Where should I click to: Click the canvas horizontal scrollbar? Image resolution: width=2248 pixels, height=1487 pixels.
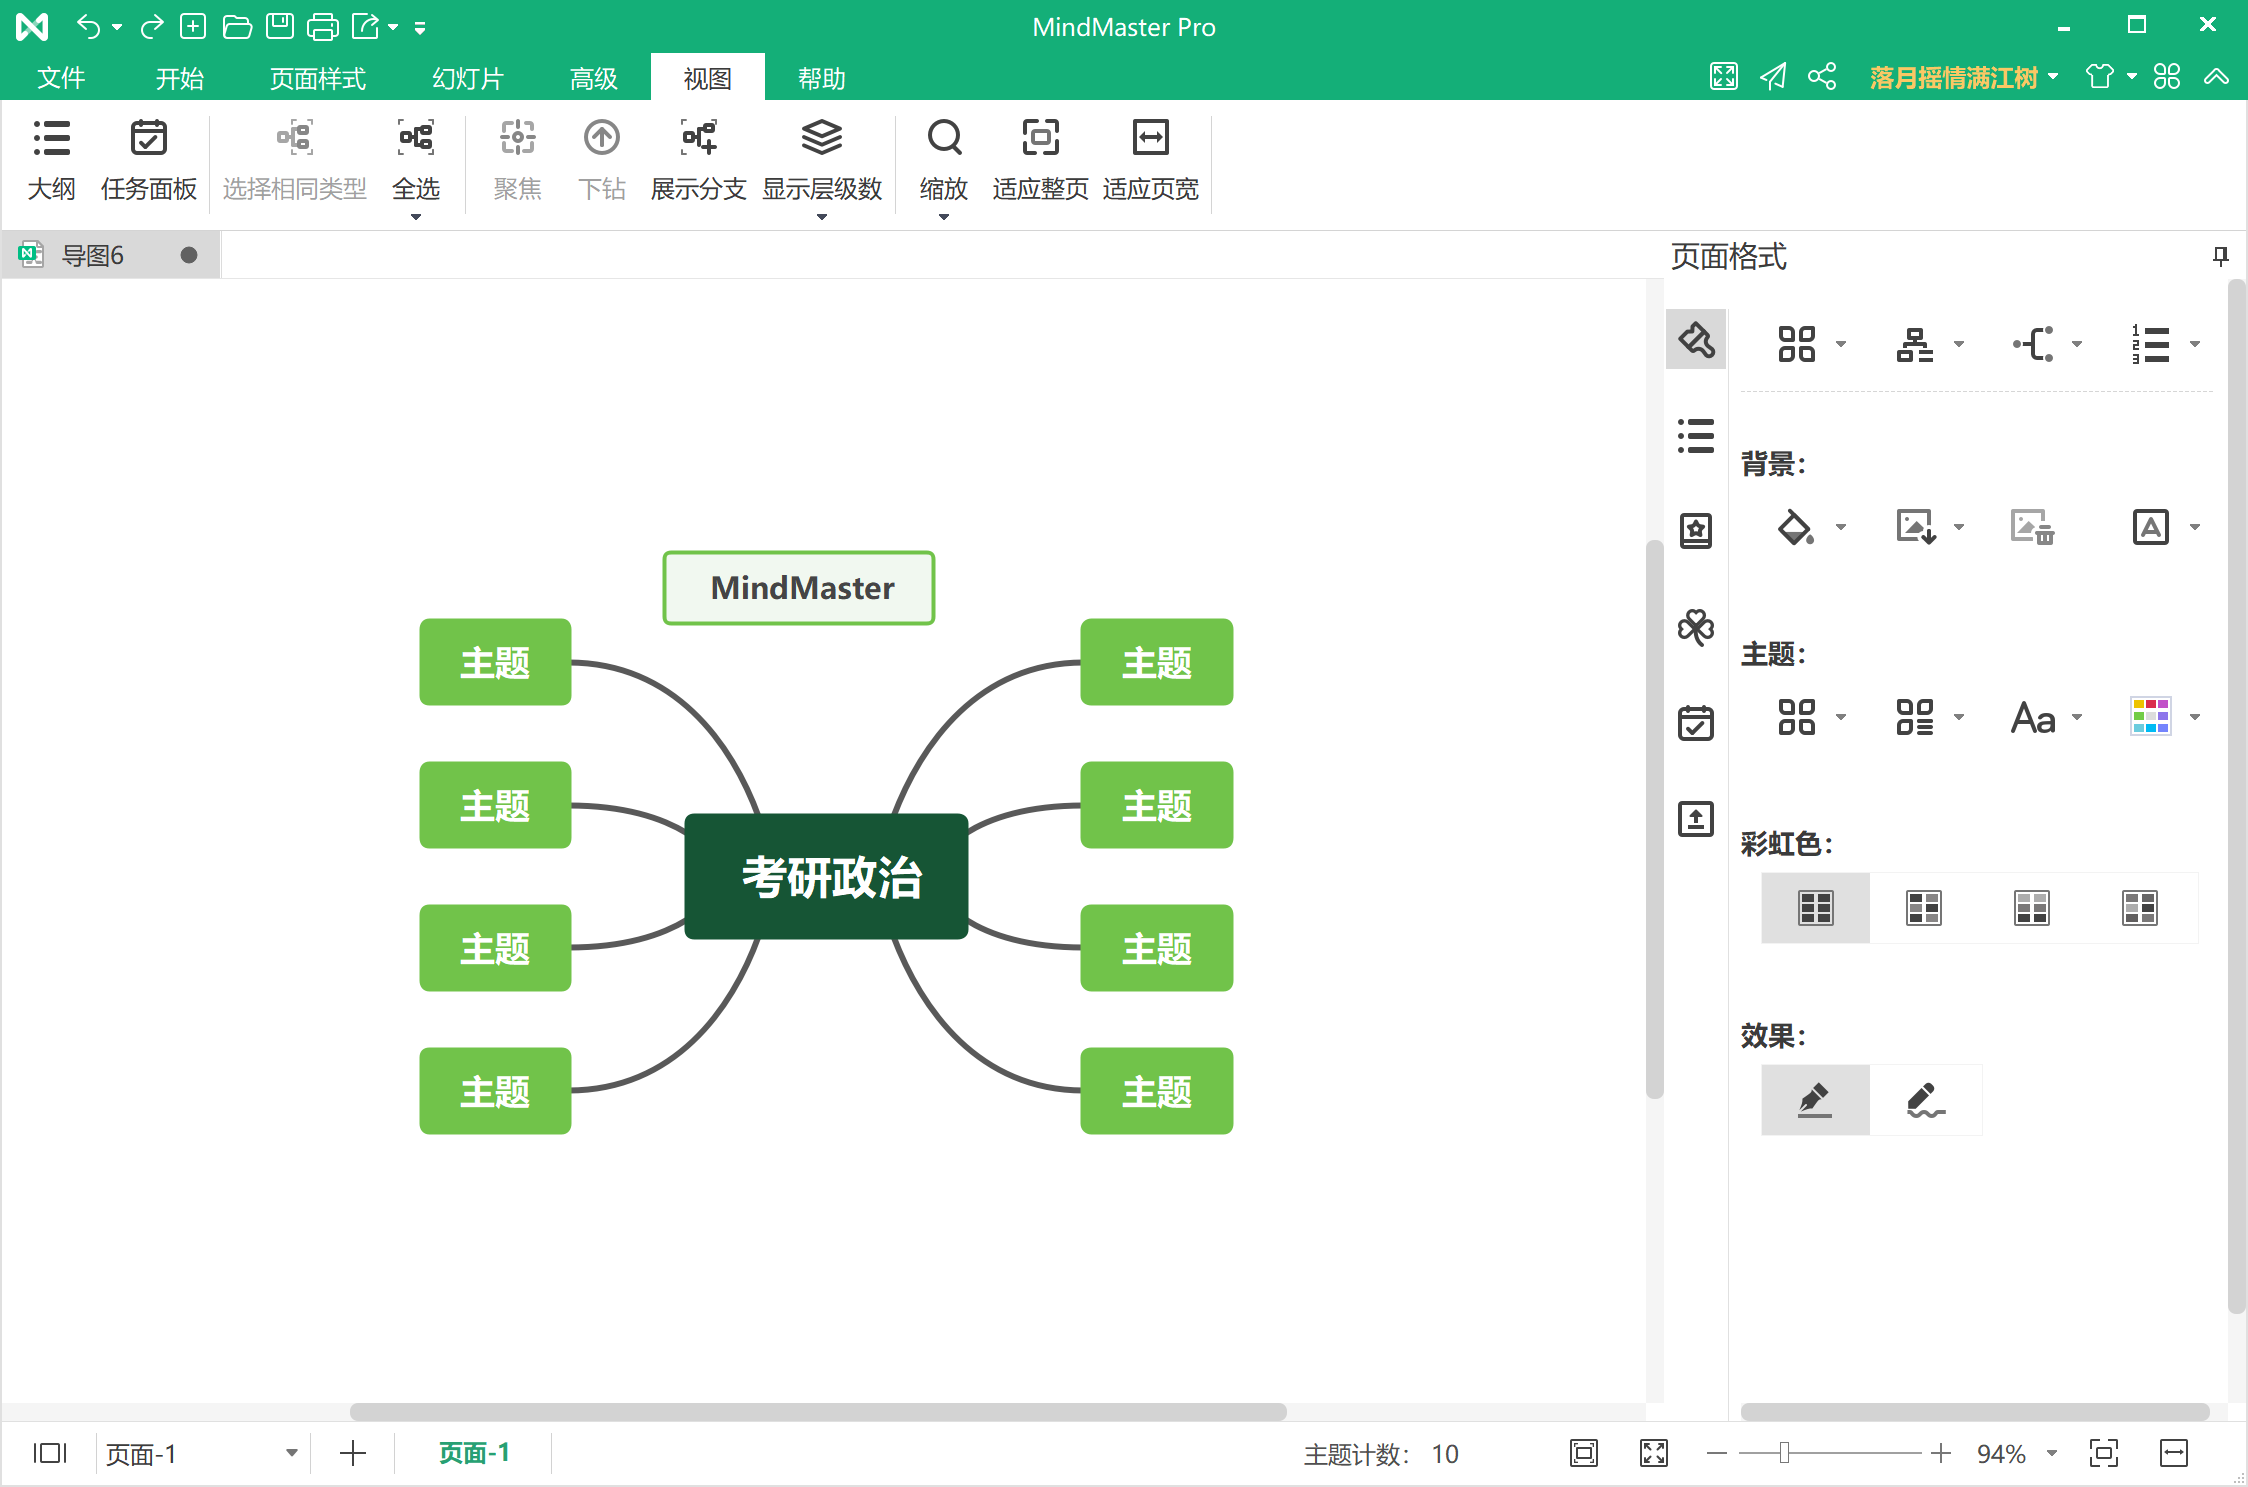pyautogui.click(x=818, y=1412)
